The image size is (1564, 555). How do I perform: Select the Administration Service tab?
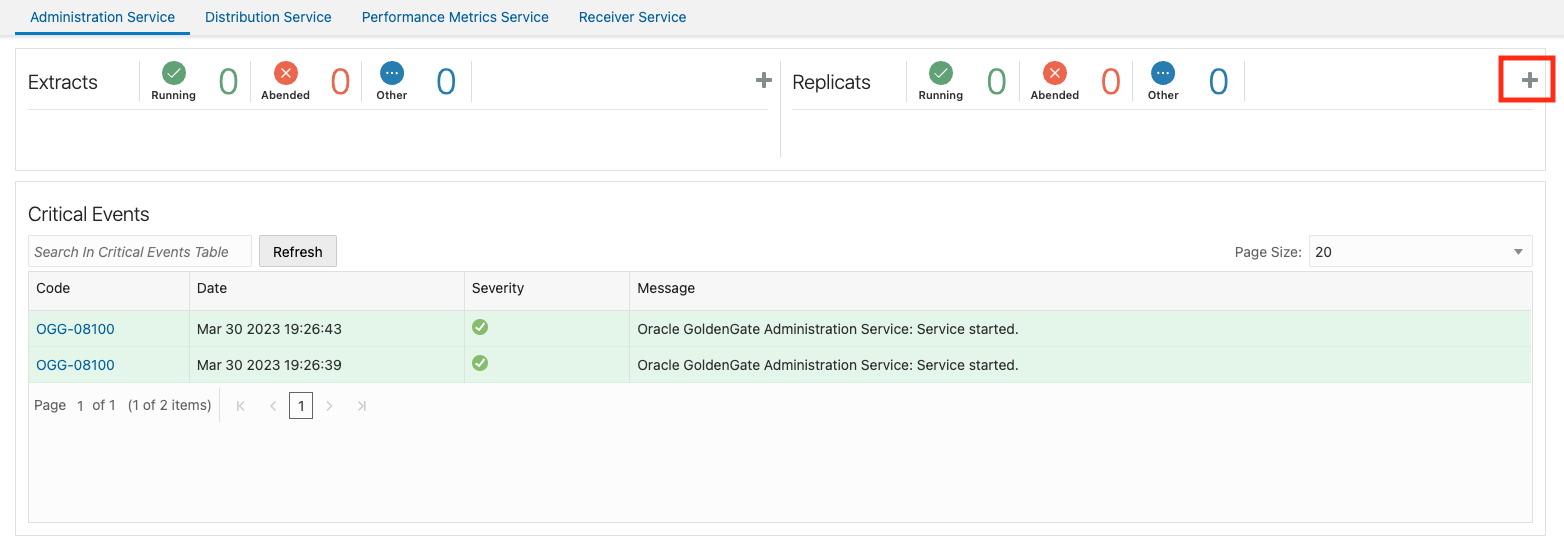click(x=103, y=17)
